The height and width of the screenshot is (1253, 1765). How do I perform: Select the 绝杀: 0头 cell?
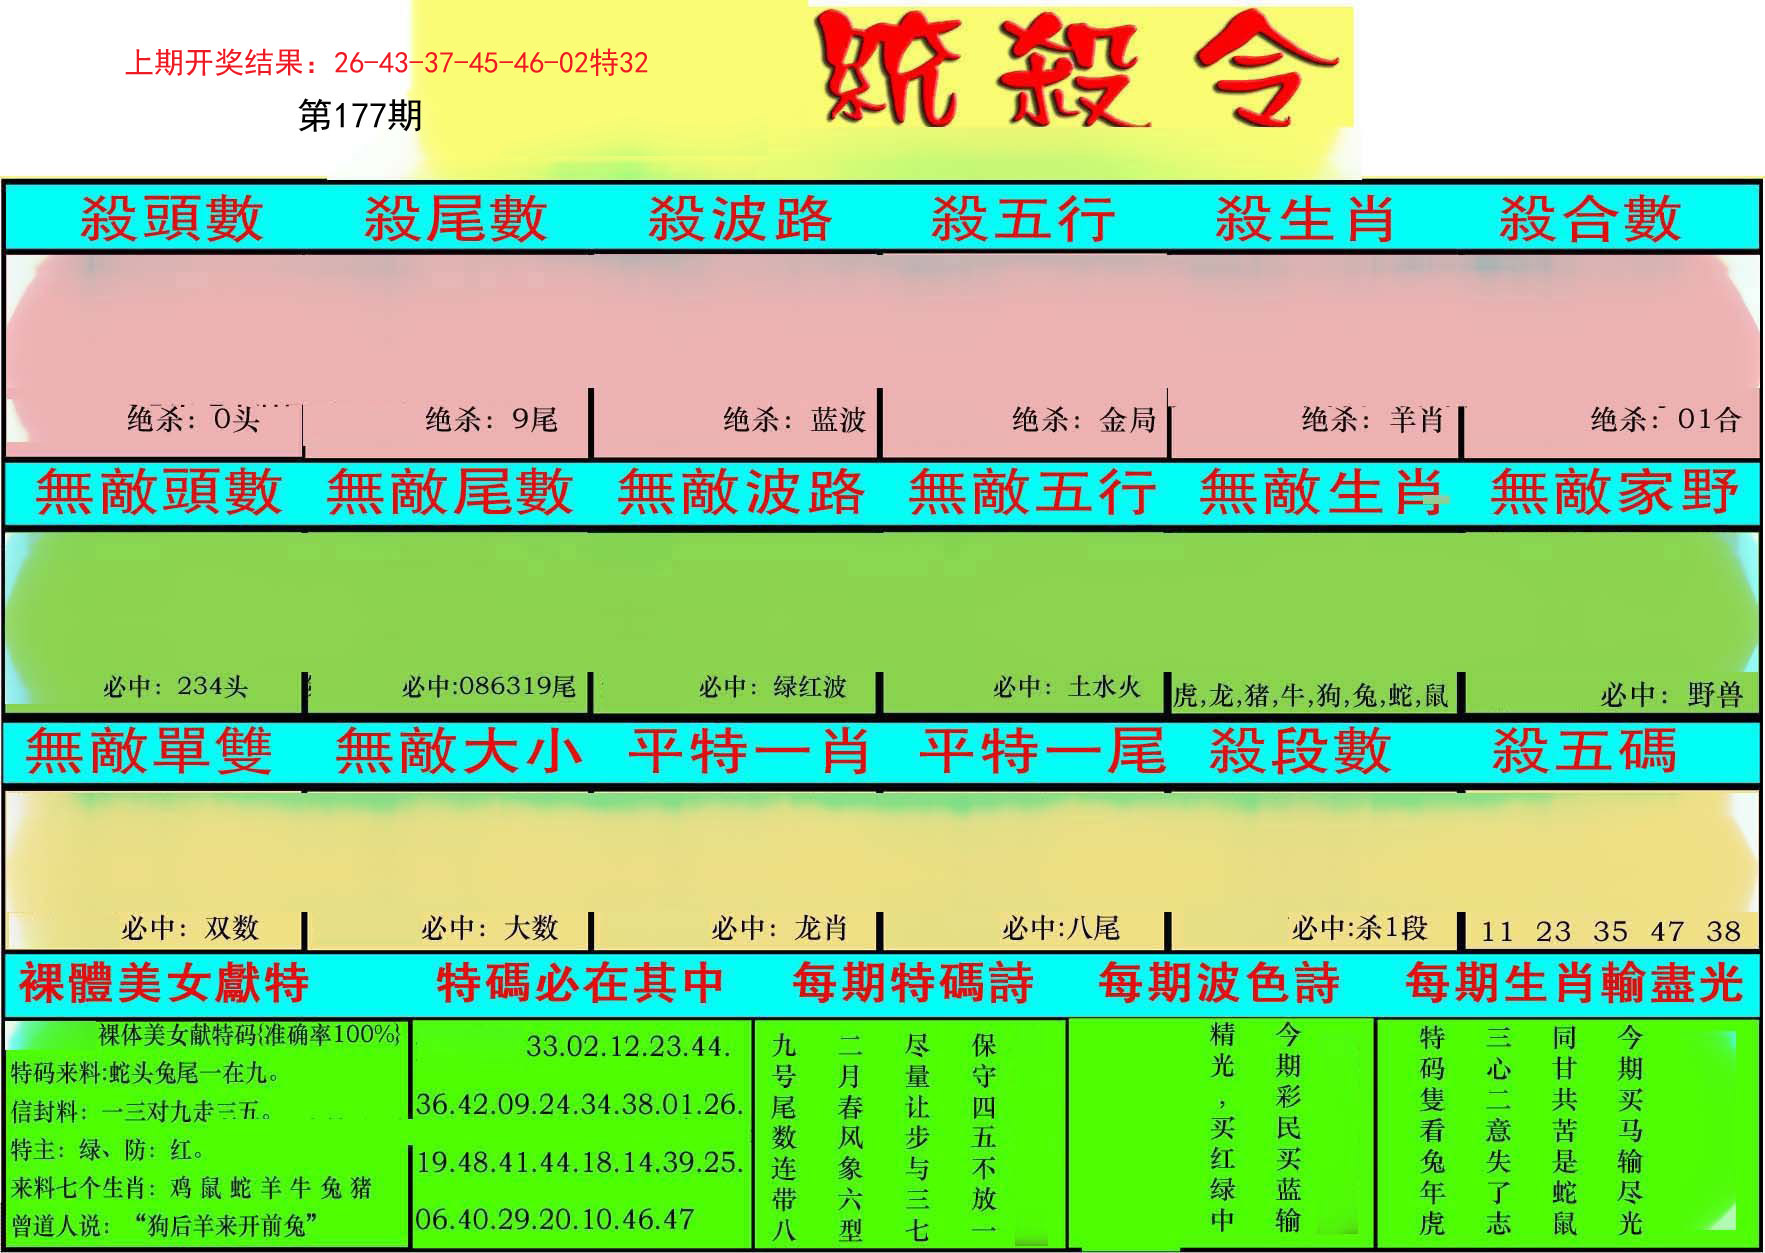point(193,419)
